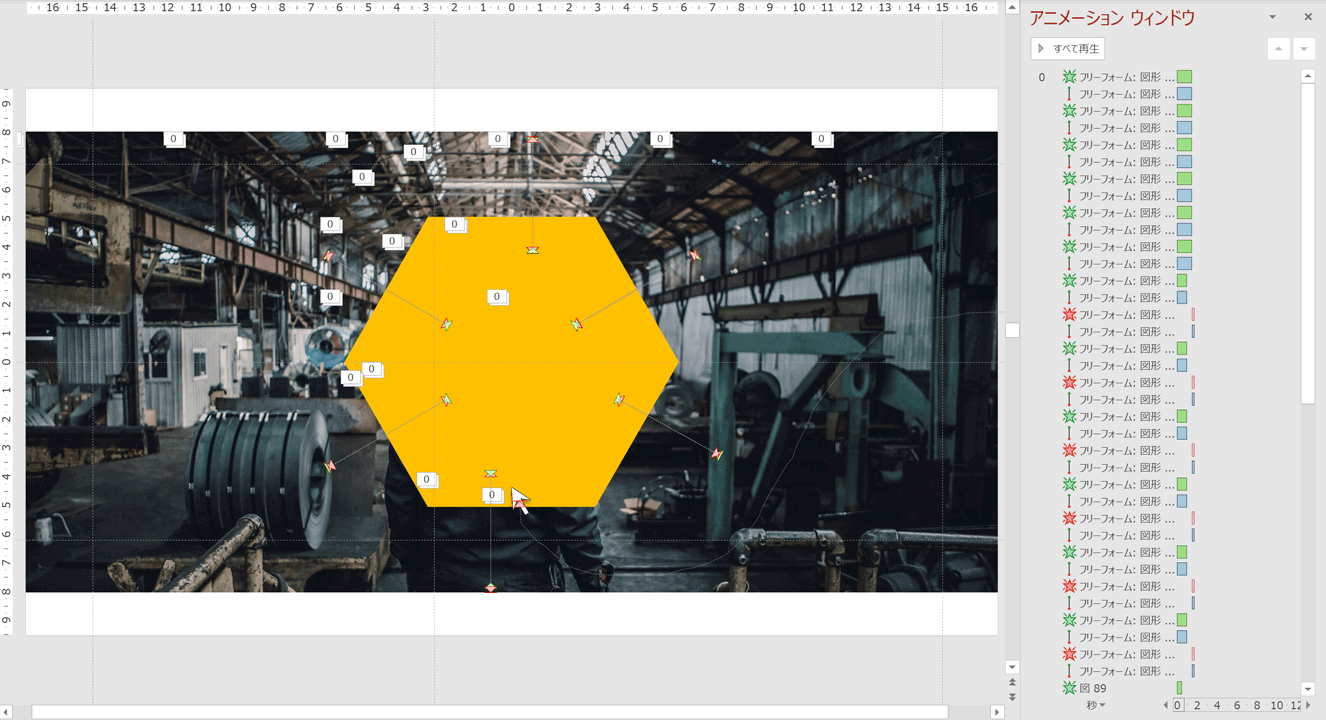Screen dimensions: 1326x720
Task: Close the アニメーション ウィンドウ pane
Action: pyautogui.click(x=1307, y=17)
